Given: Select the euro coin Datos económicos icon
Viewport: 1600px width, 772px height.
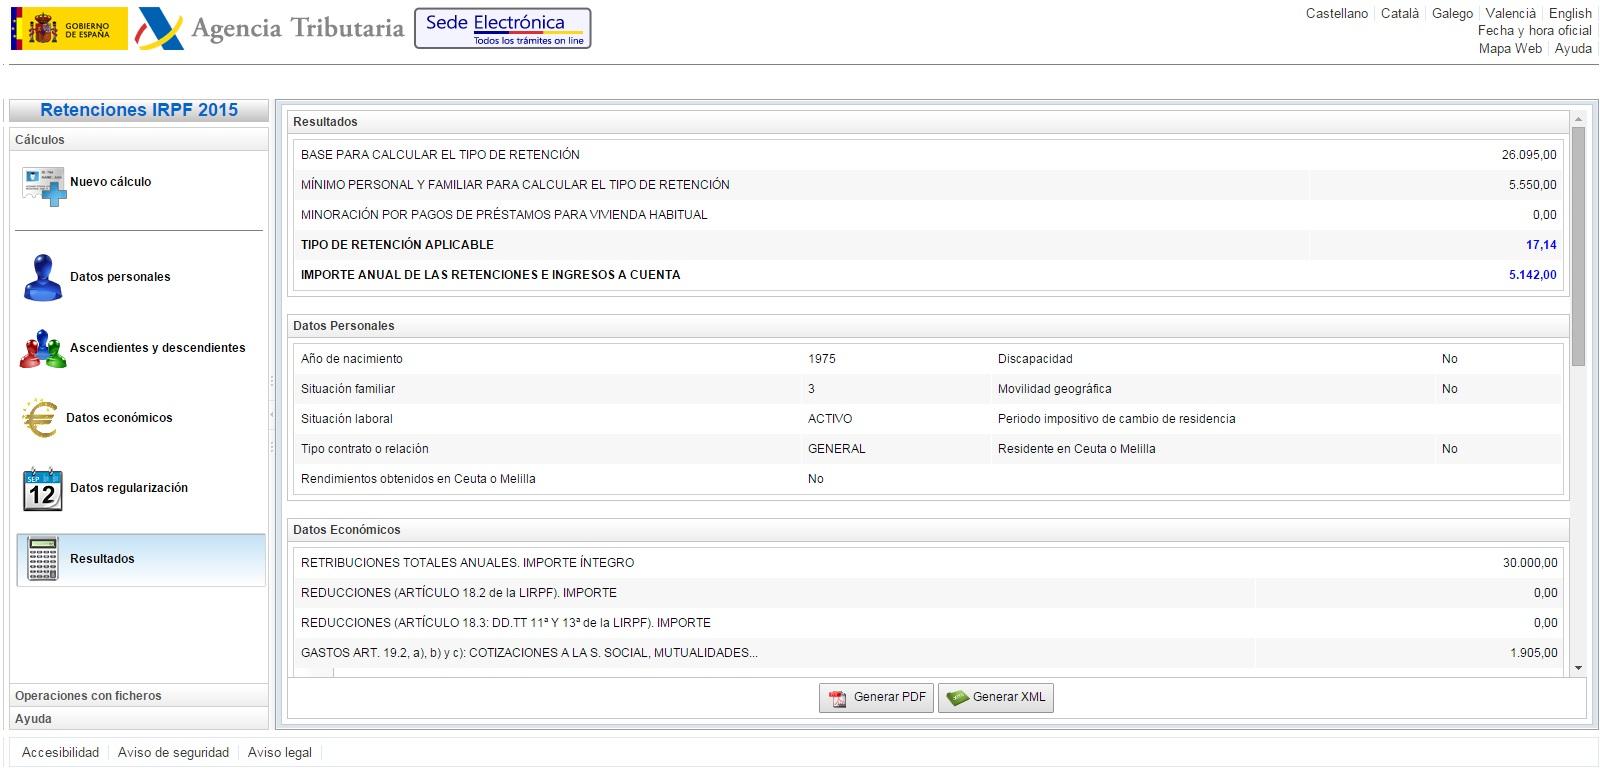Looking at the screenshot, I should coord(40,418).
